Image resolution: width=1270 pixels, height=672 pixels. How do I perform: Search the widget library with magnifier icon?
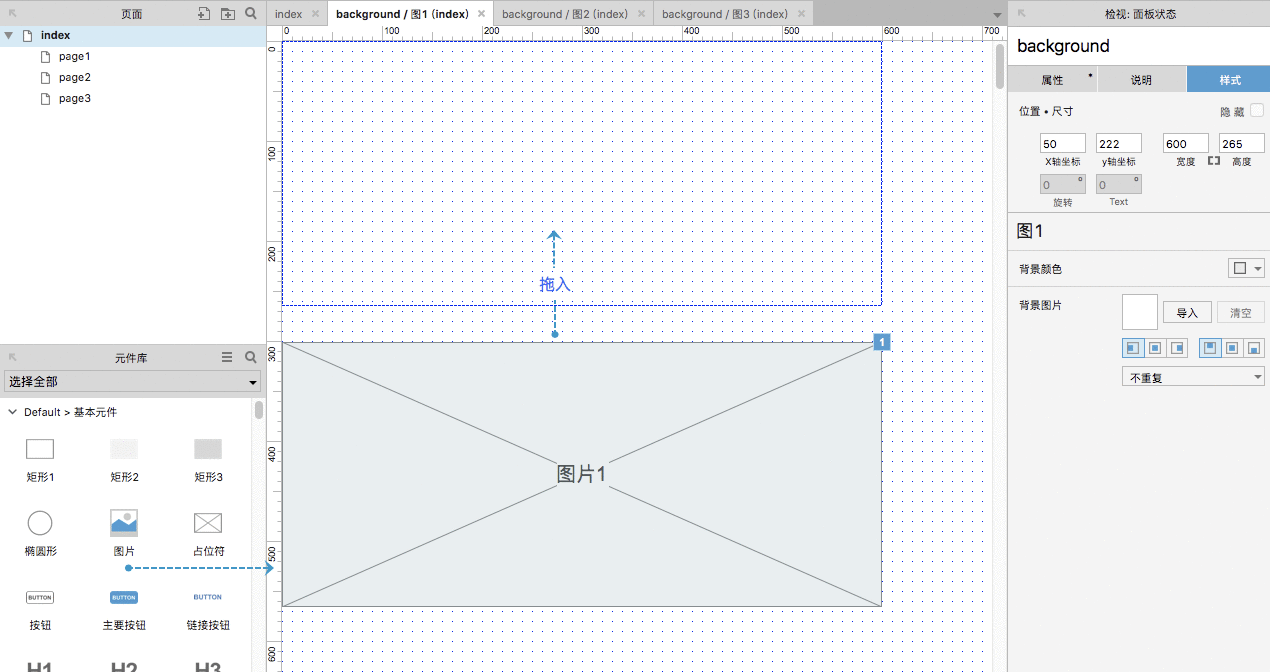251,357
